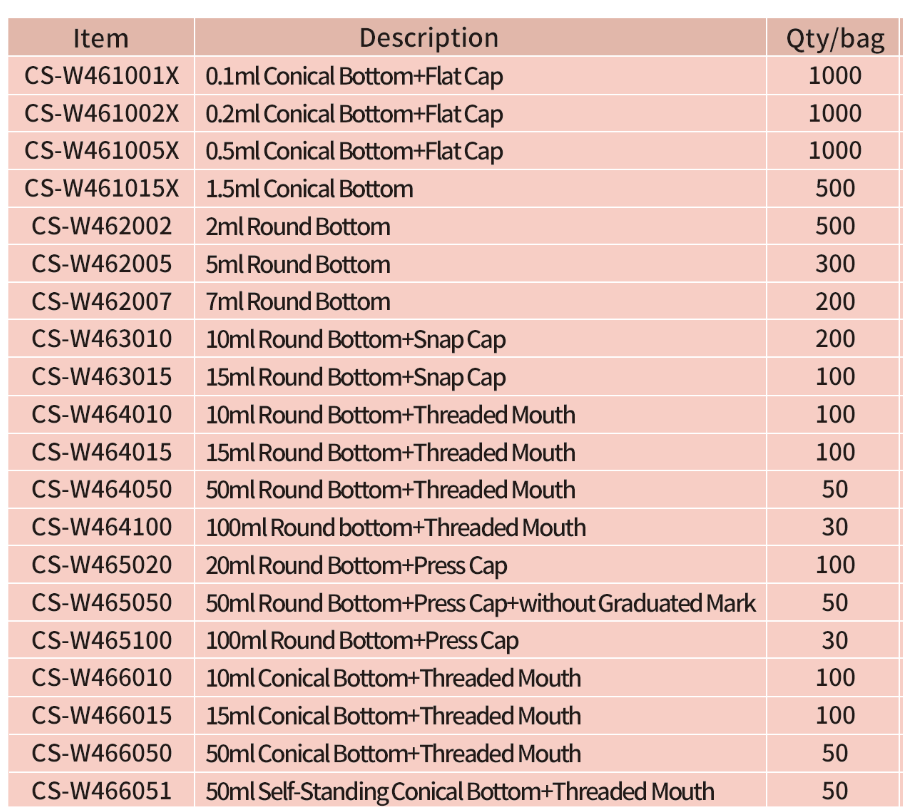Select item code CS-W461015X
Screen dimensions: 903x811
coord(101,189)
